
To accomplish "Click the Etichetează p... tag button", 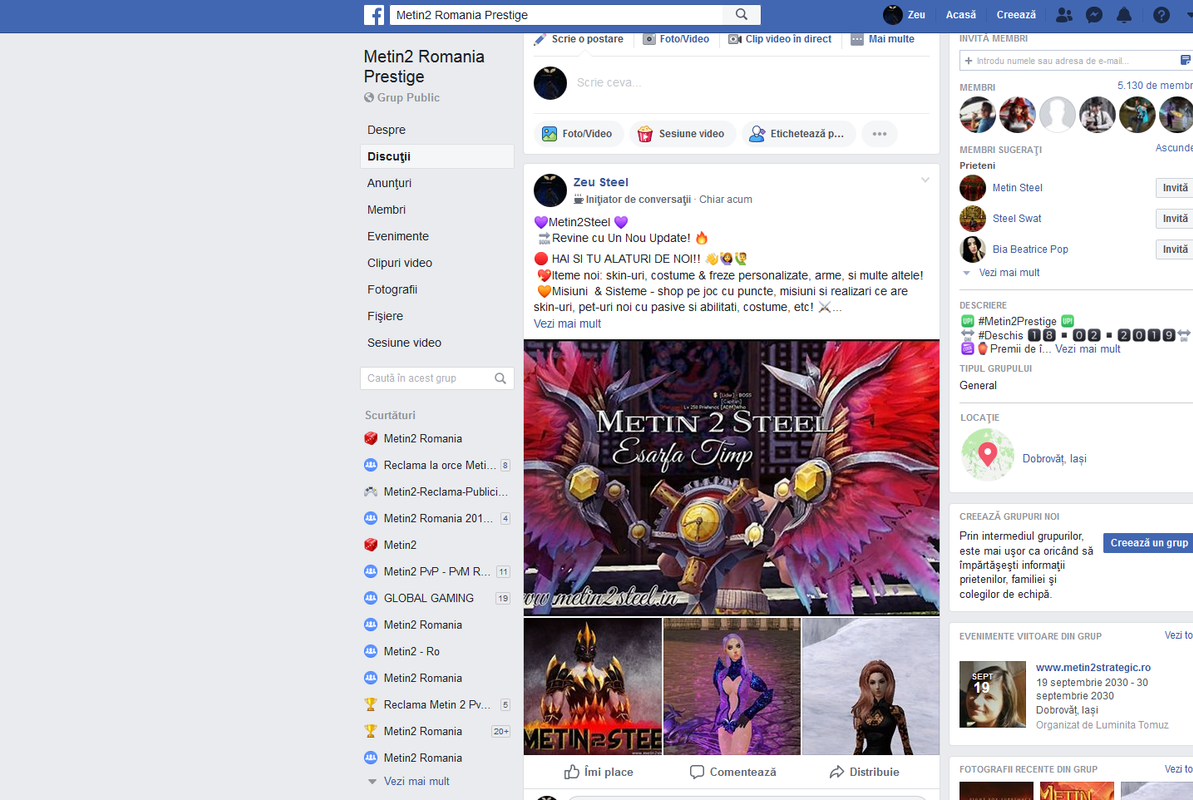I will click(797, 134).
